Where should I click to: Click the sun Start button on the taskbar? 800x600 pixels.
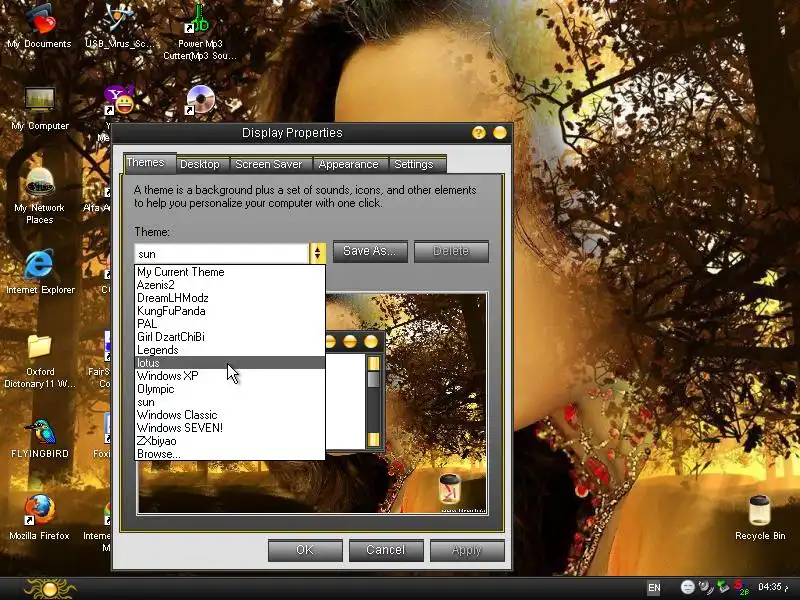(49, 589)
